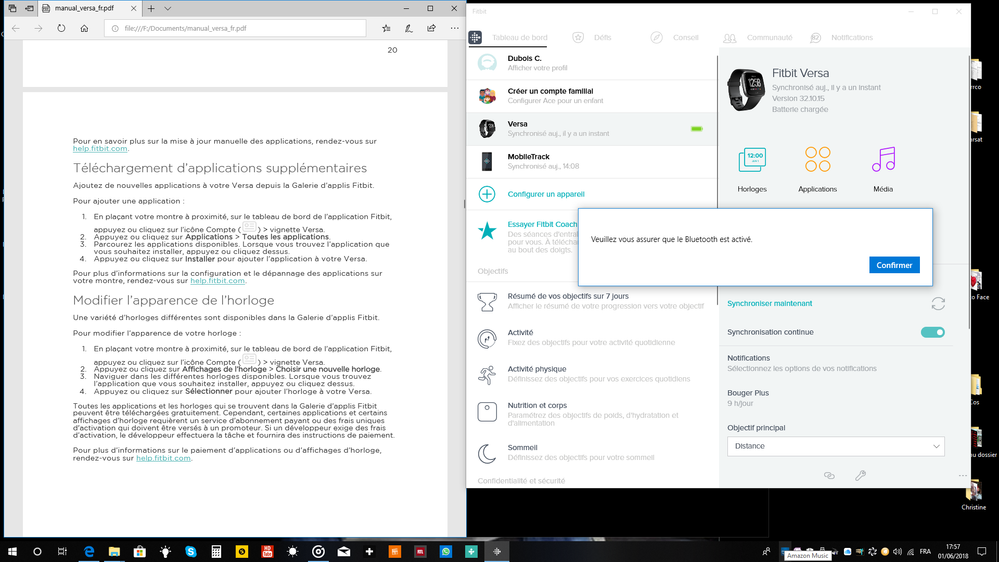Open the Applications gallery icon
The image size is (999, 562).
point(817,159)
